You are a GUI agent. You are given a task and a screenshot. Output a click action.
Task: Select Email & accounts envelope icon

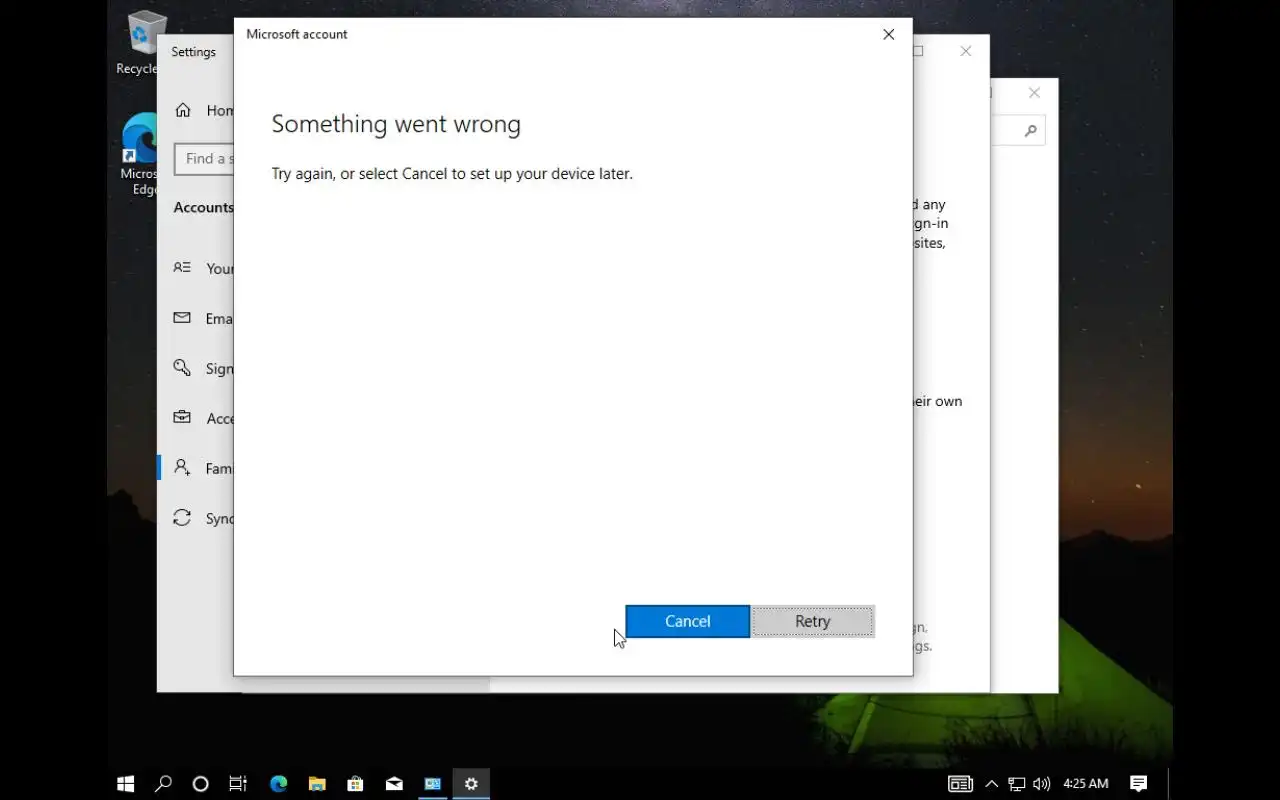tap(182, 318)
